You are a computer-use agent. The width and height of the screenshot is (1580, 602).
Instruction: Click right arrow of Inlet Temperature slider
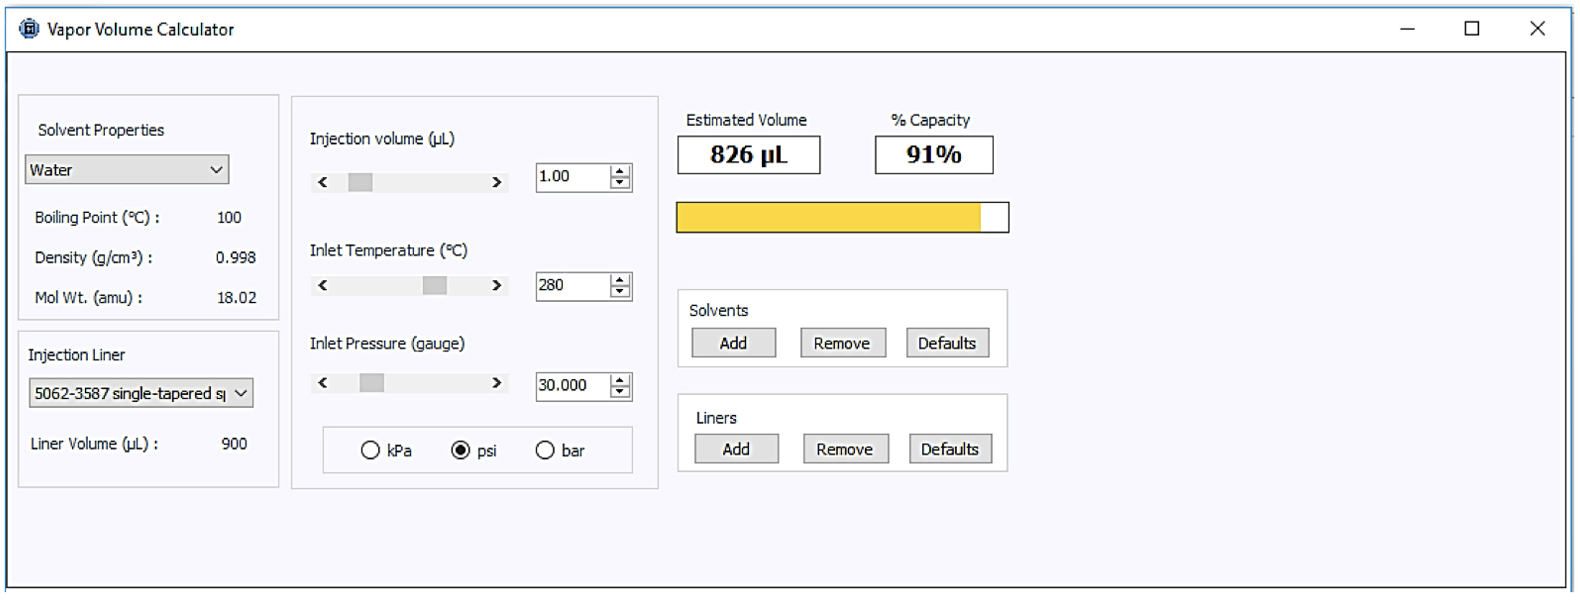click(x=496, y=285)
